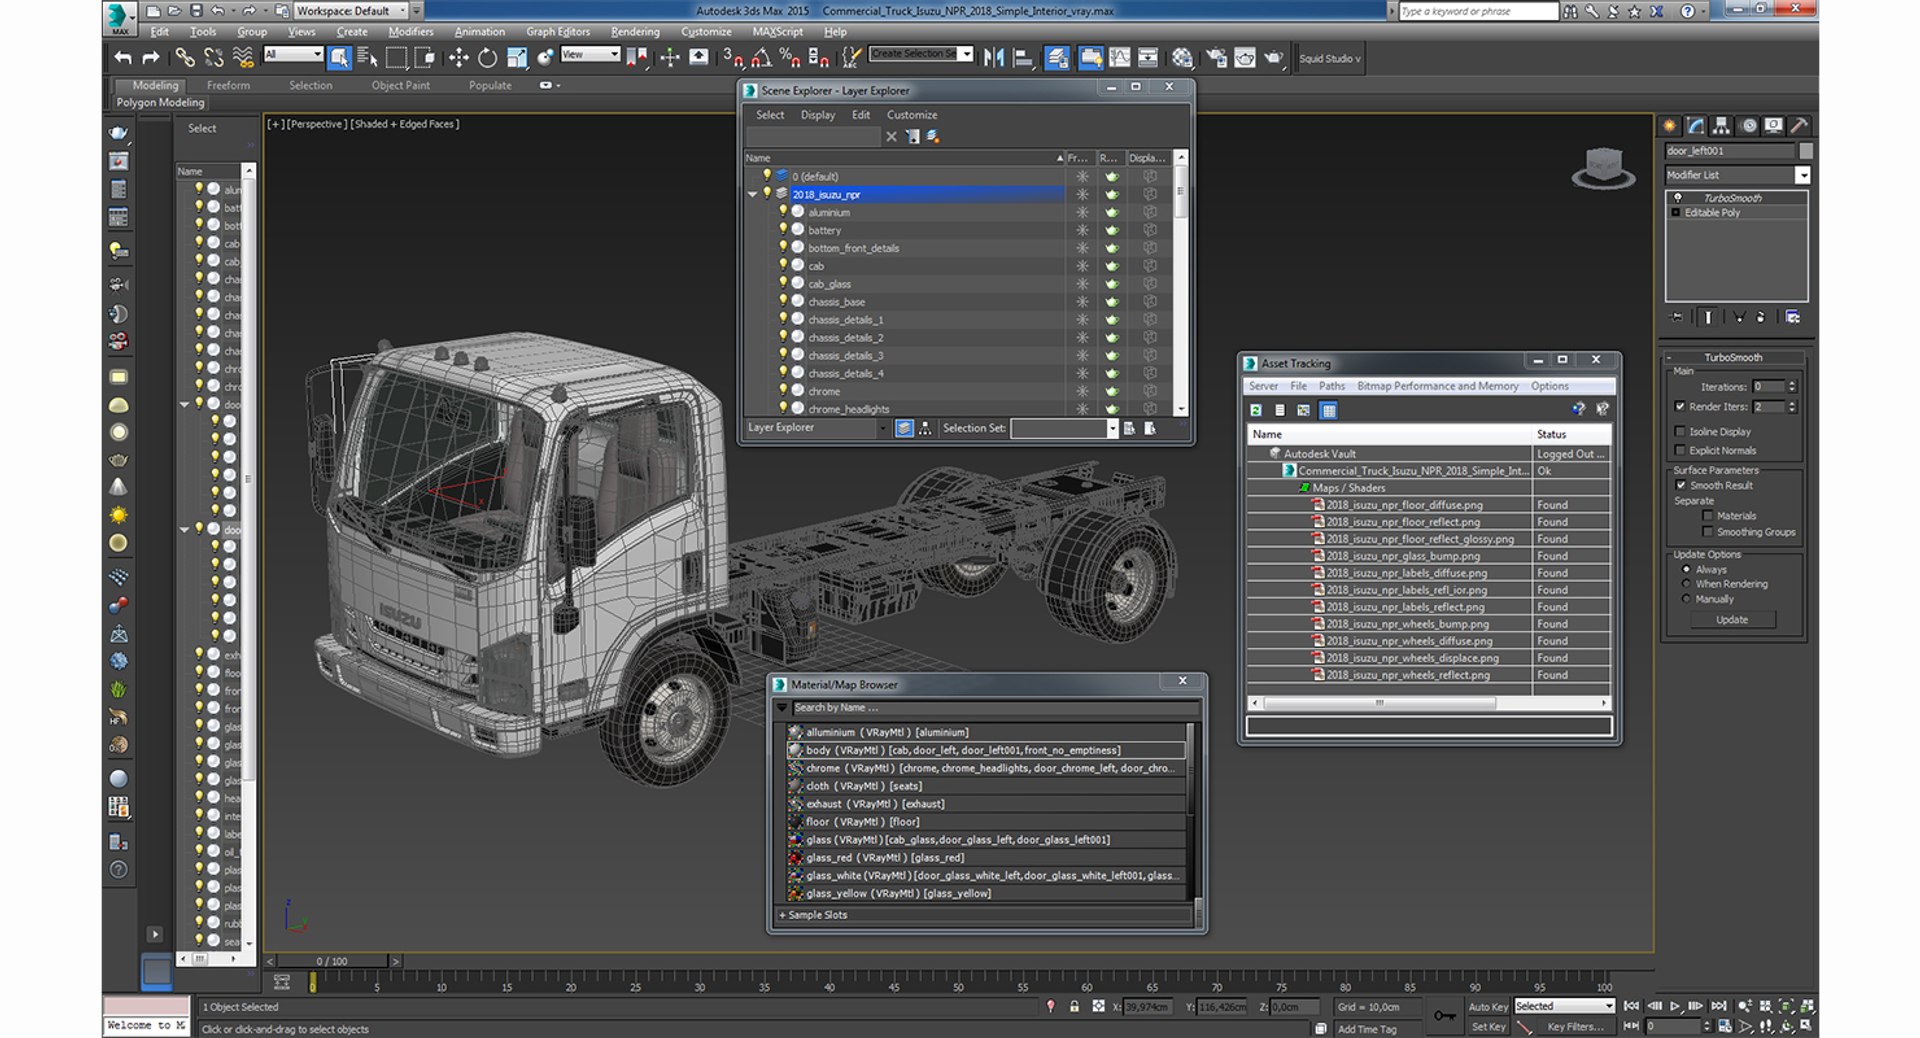Viewport: 1920px width, 1038px height.
Task: Select the When Rendering radio option
Action: pos(1686,584)
